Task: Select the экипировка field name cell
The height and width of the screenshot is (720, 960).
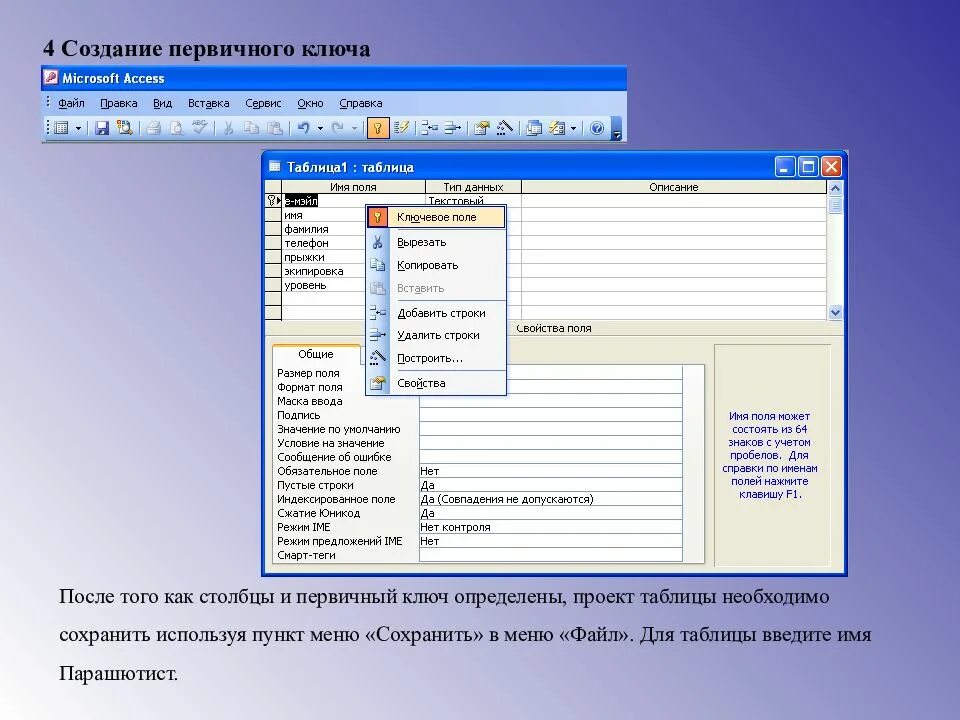Action: pos(324,271)
